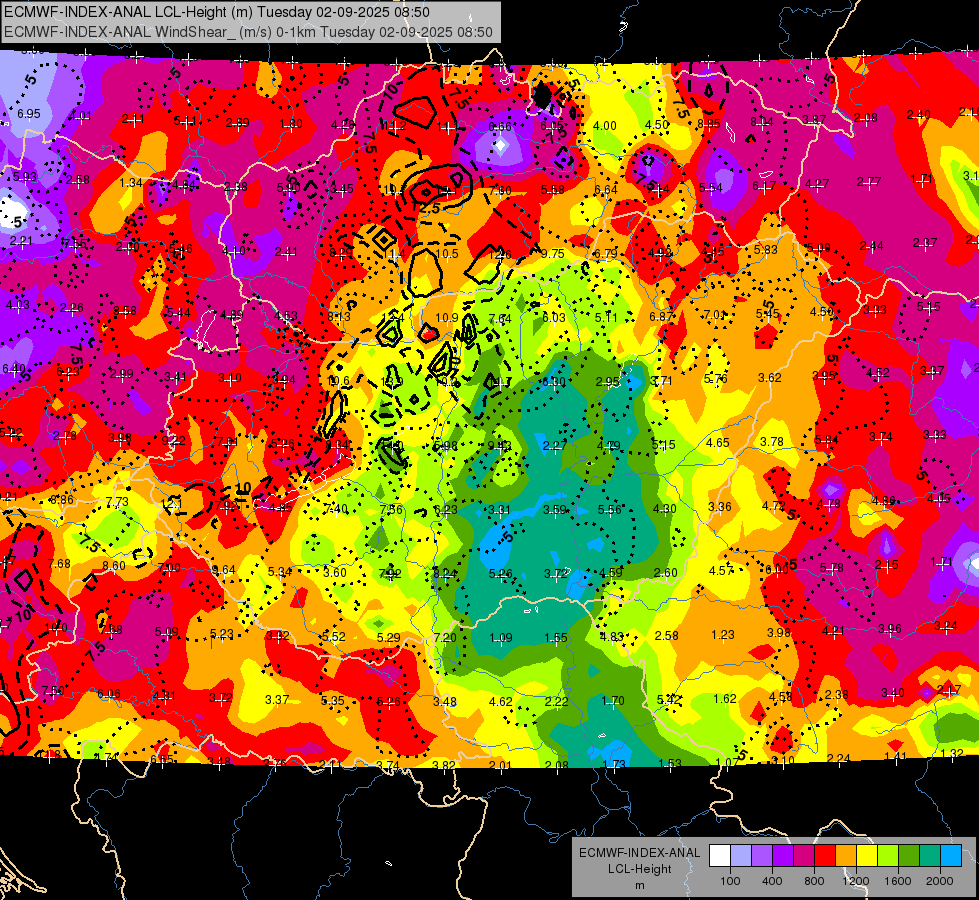Click the grid value 3.36
Image resolution: width=979 pixels, height=900 pixels.
720,507
